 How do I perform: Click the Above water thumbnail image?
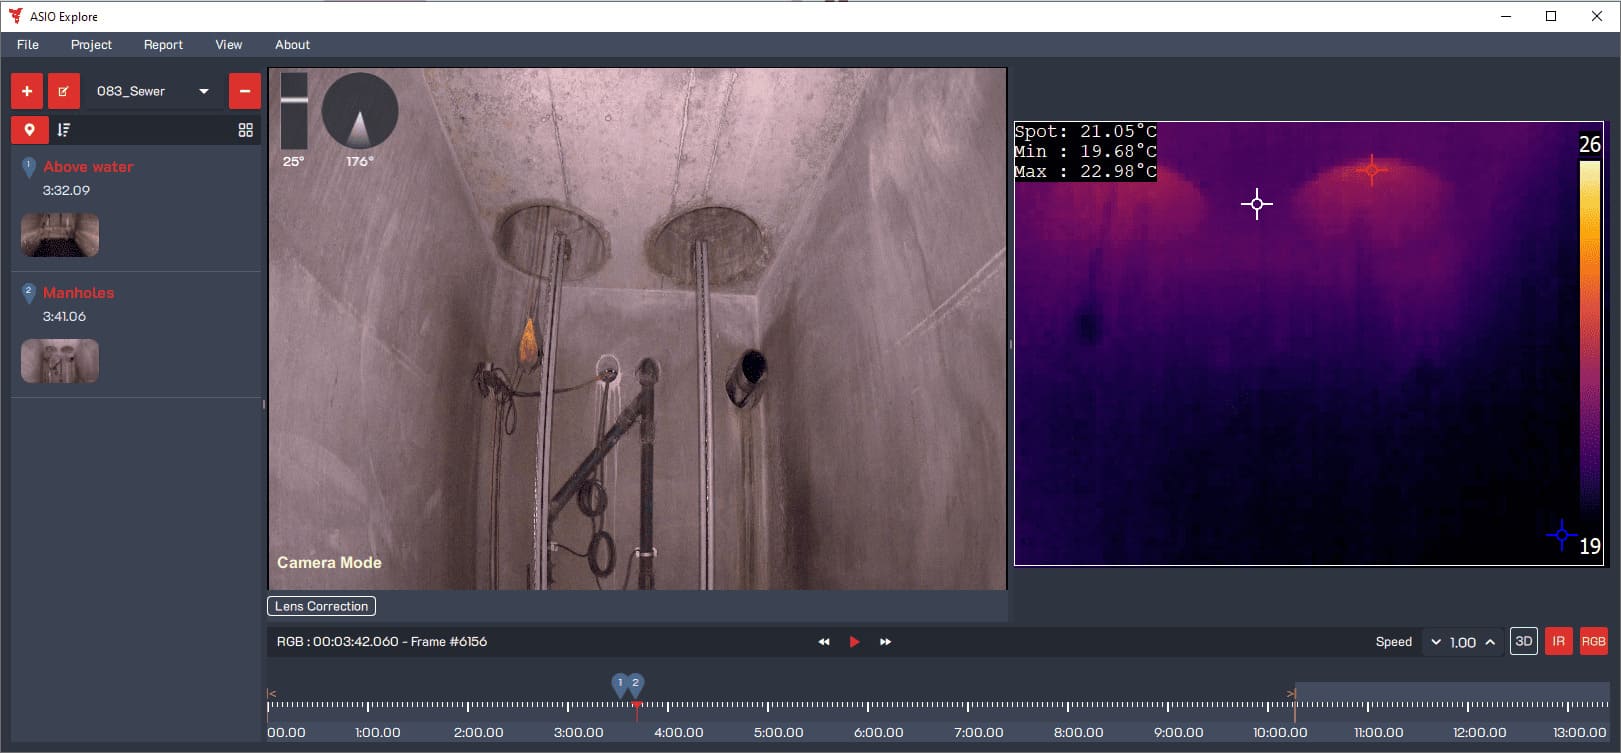point(60,235)
